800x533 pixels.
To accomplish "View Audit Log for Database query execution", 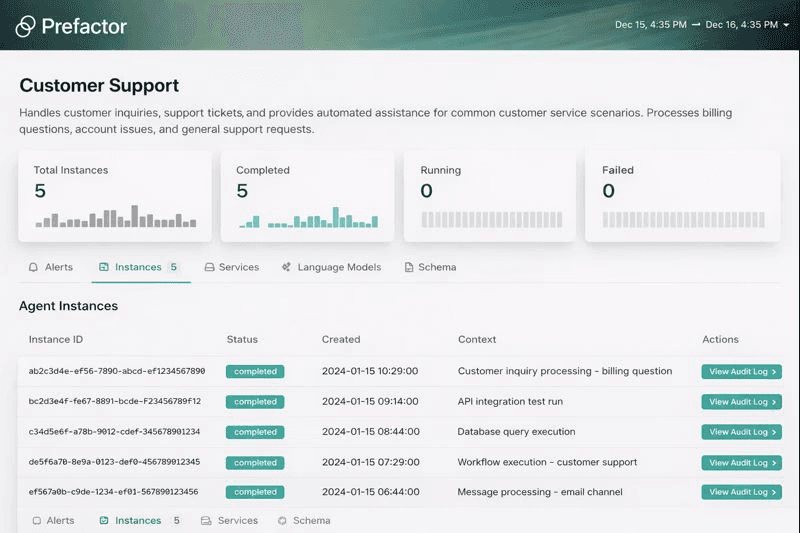I will point(741,432).
